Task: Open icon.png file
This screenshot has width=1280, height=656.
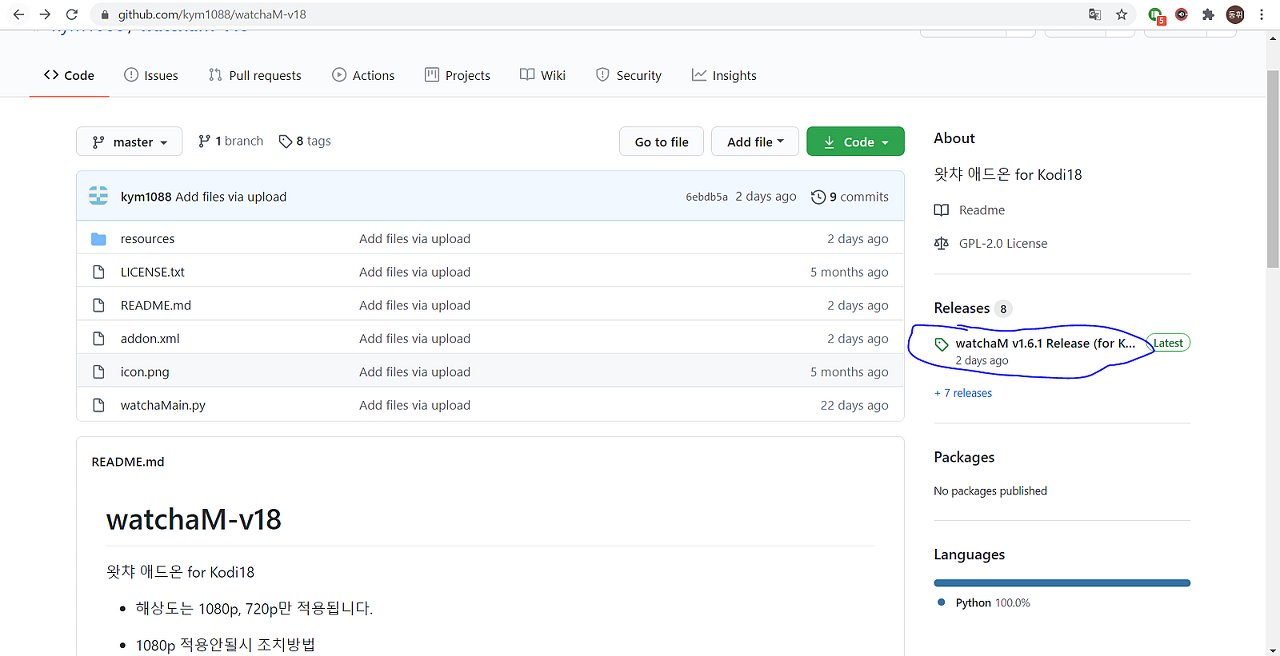Action: (145, 372)
